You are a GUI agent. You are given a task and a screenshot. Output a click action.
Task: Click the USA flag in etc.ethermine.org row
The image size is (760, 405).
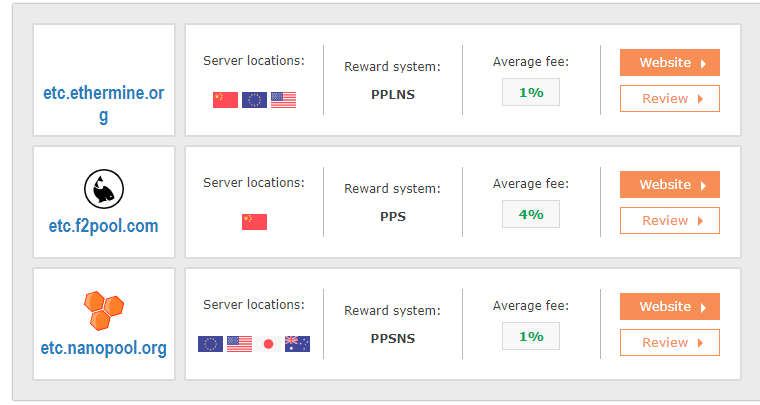284,100
